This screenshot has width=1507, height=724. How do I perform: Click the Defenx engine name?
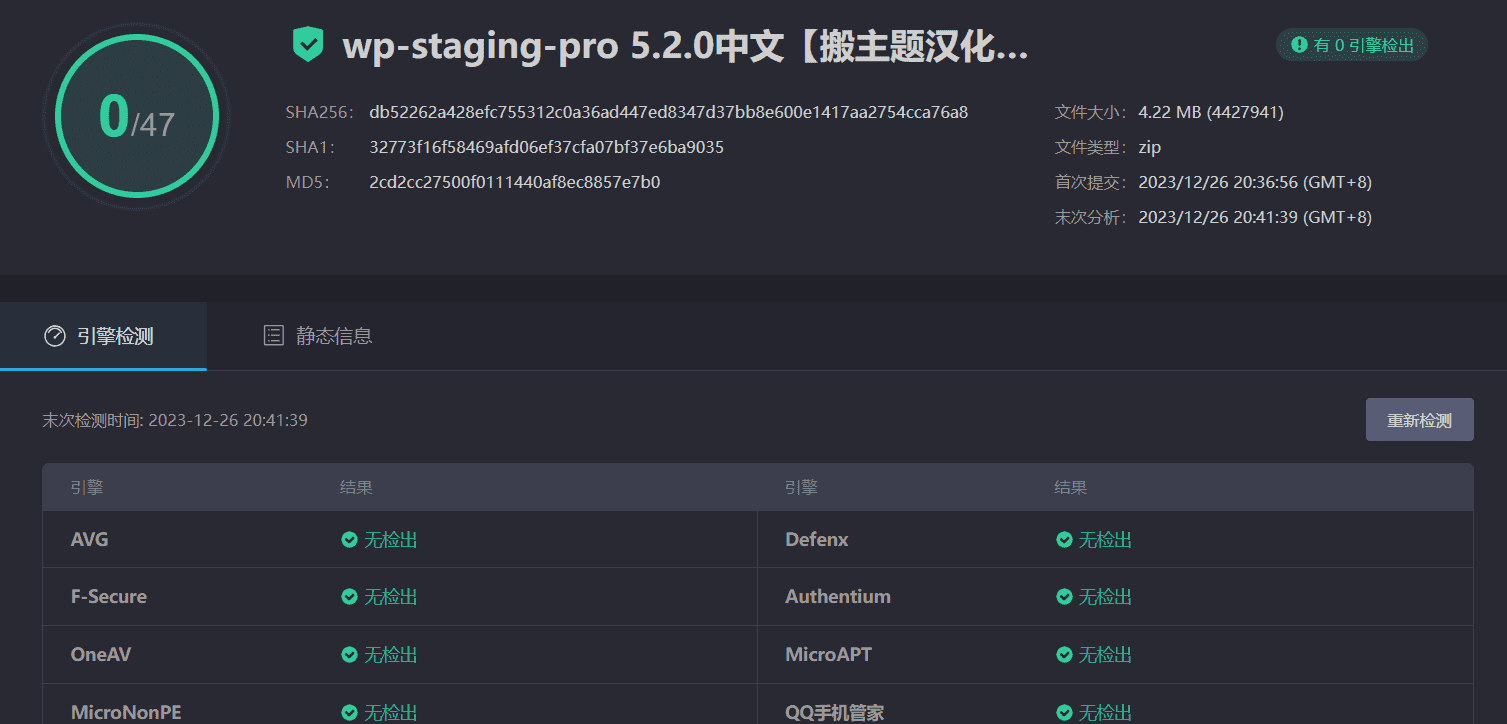tap(817, 540)
